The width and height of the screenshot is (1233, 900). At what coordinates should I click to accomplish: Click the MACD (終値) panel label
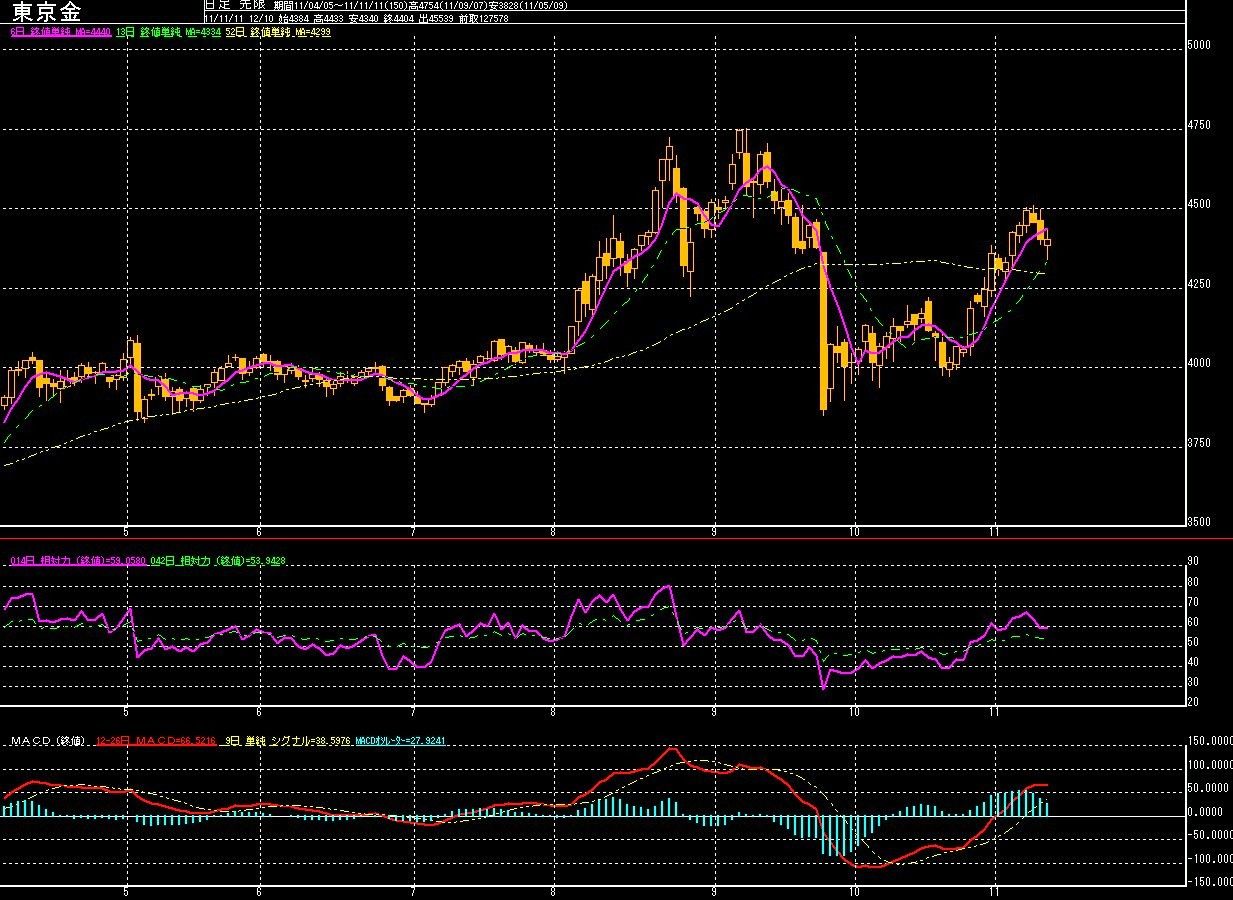click(48, 741)
